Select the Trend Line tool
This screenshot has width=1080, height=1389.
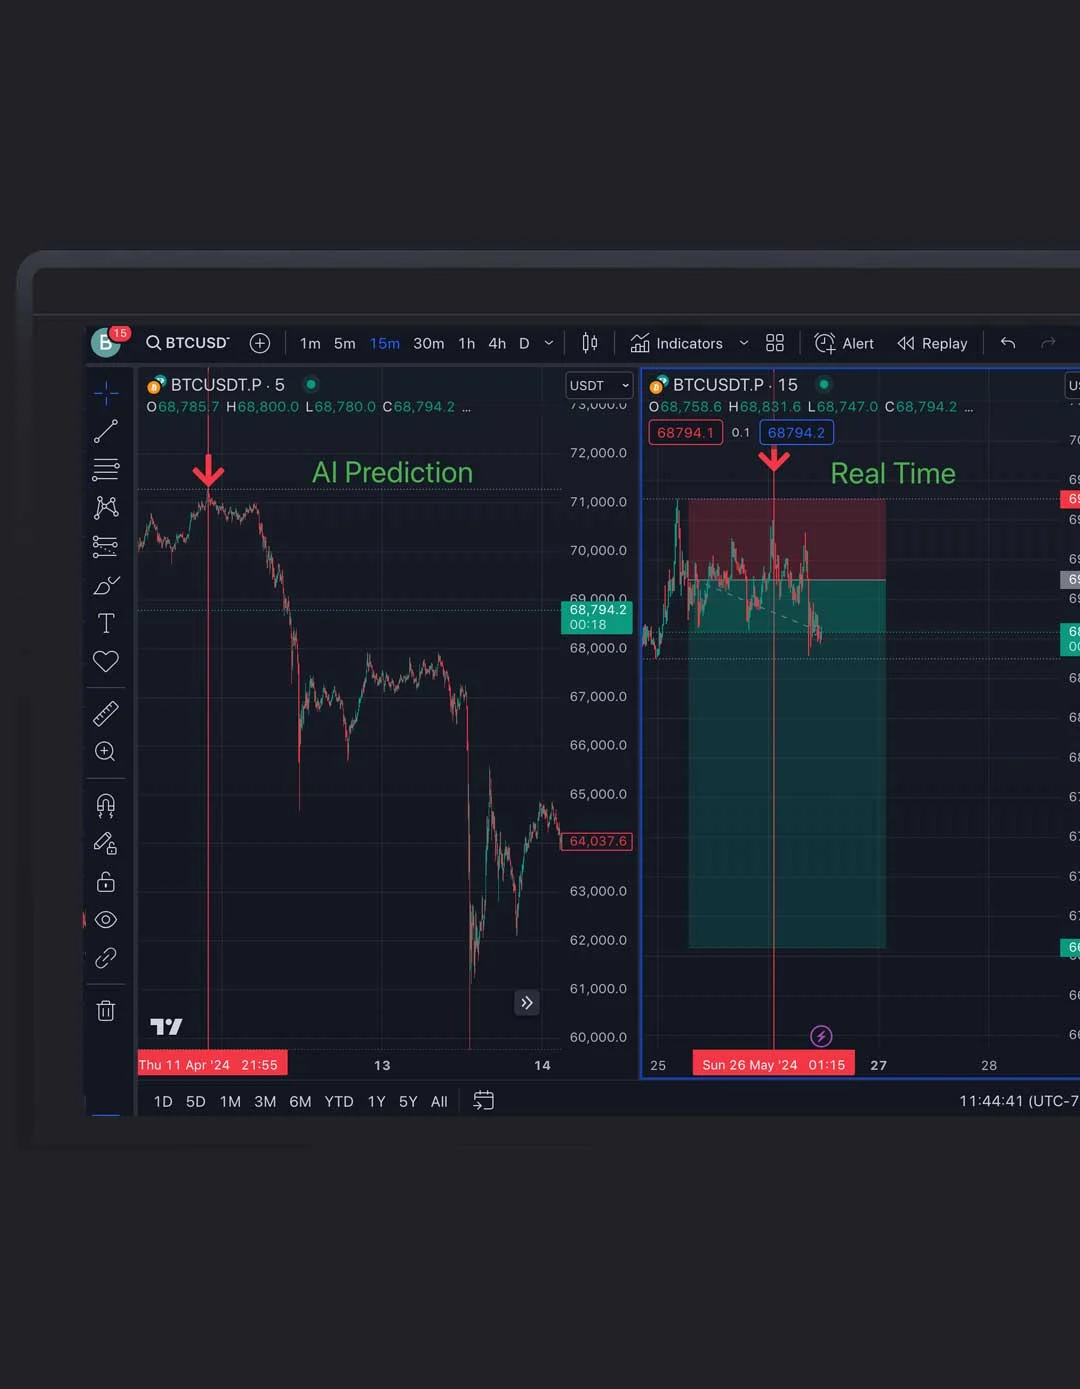point(105,430)
